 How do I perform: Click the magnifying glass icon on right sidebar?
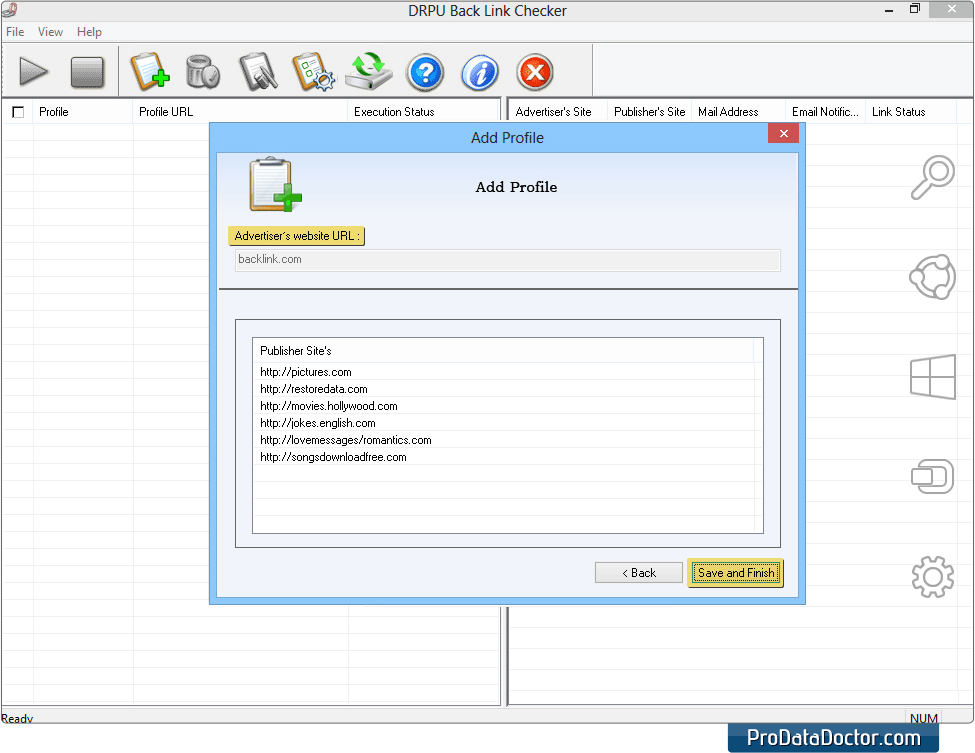coord(933,177)
